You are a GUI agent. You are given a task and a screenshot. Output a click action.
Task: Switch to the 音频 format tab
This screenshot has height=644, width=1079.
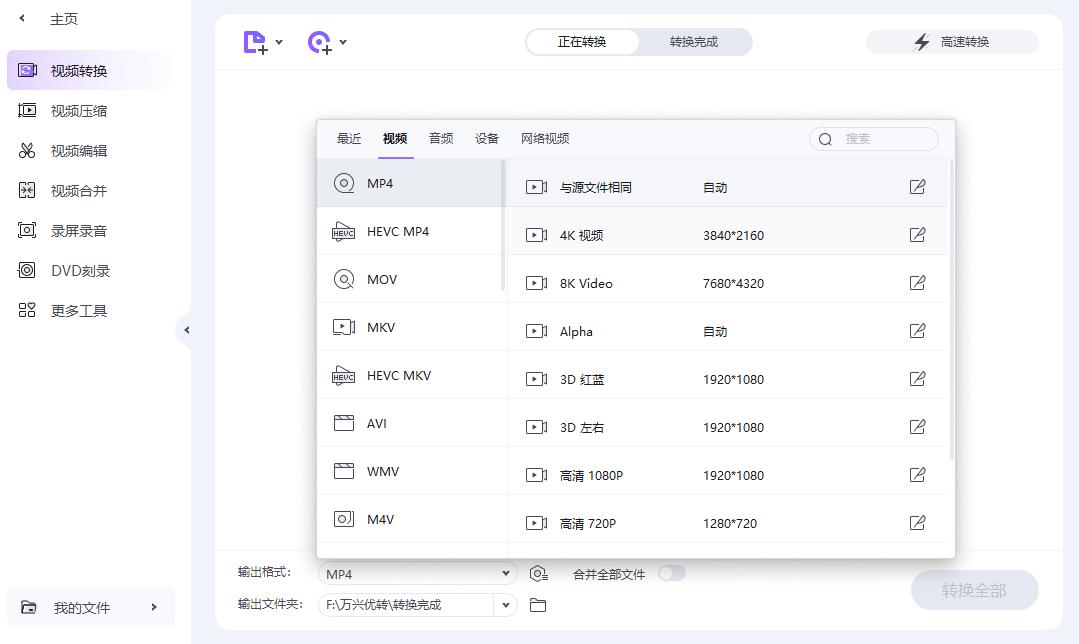point(440,138)
